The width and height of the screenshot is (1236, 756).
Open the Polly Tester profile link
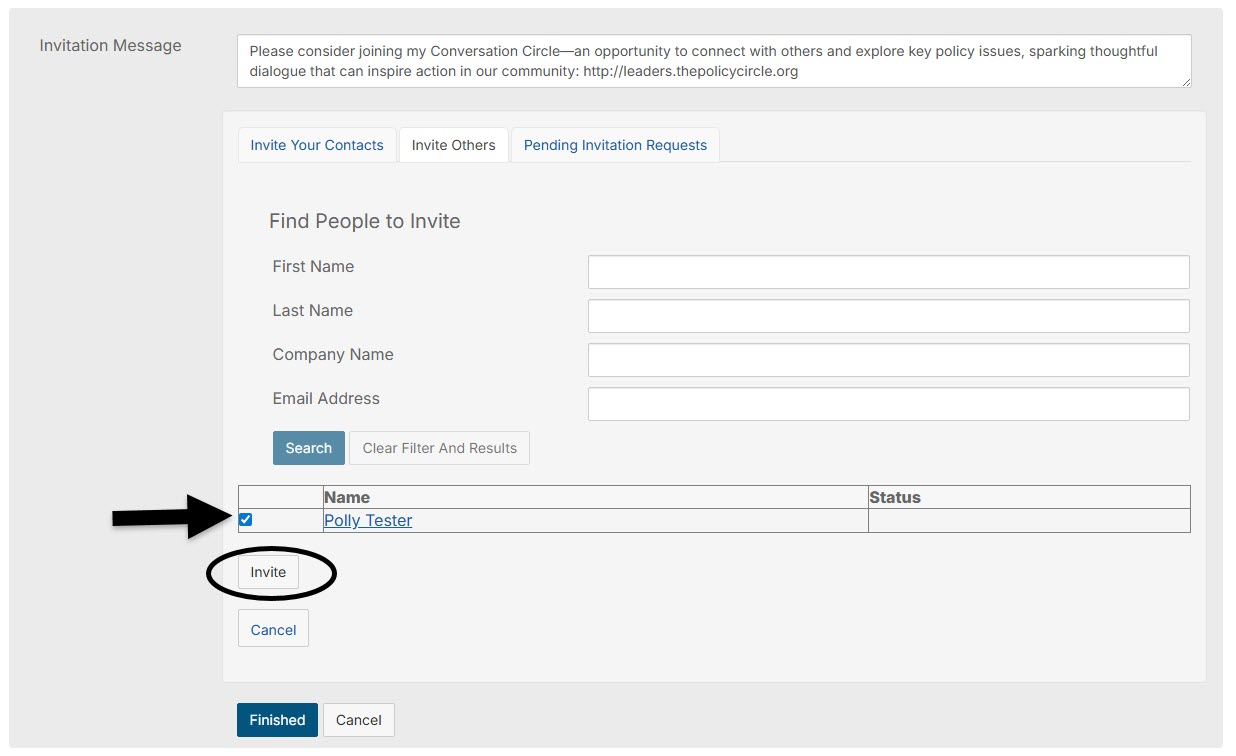(368, 521)
